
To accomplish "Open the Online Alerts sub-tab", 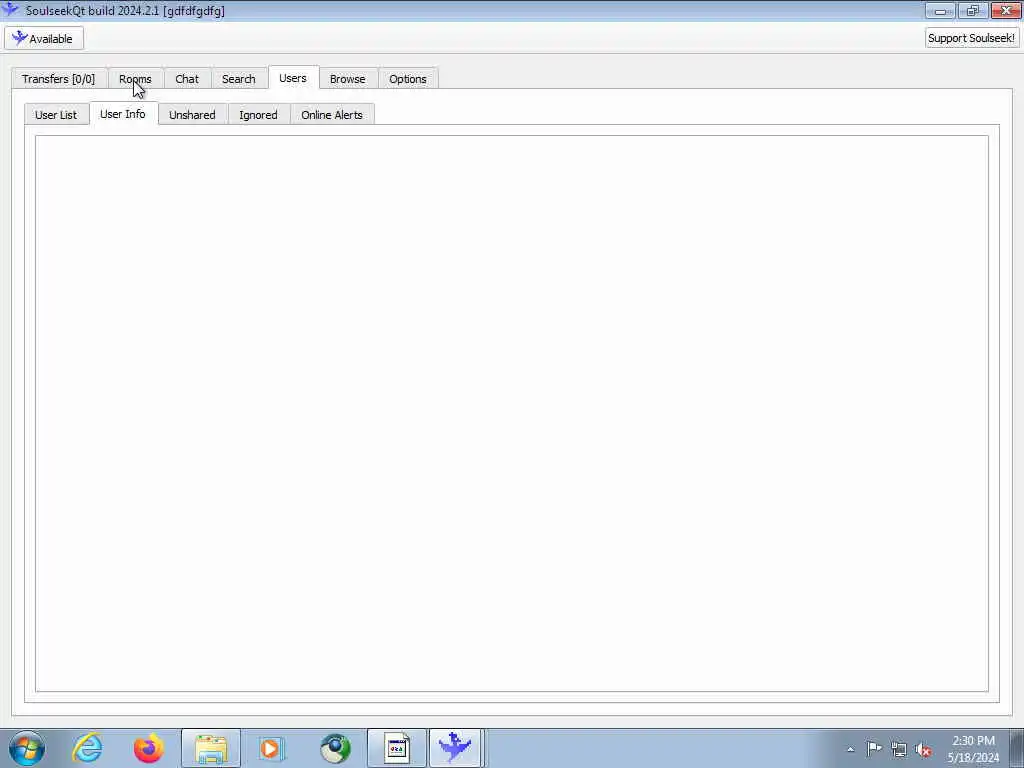I will coord(332,114).
